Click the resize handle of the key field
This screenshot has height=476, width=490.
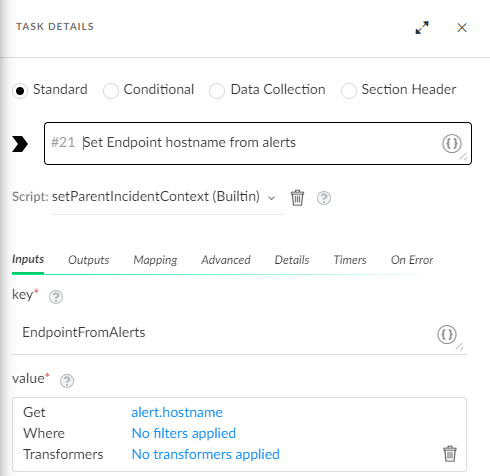460,347
